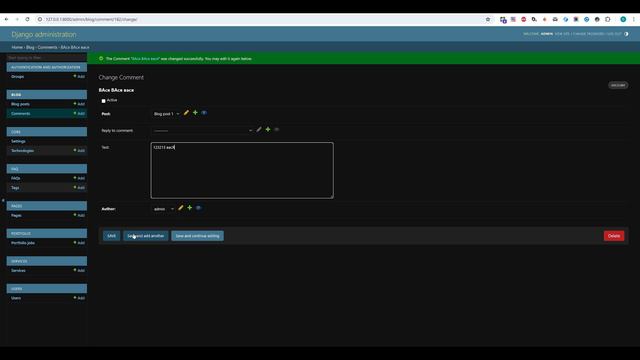Click the pencil icon beside the Author dropdown

click(x=180, y=208)
